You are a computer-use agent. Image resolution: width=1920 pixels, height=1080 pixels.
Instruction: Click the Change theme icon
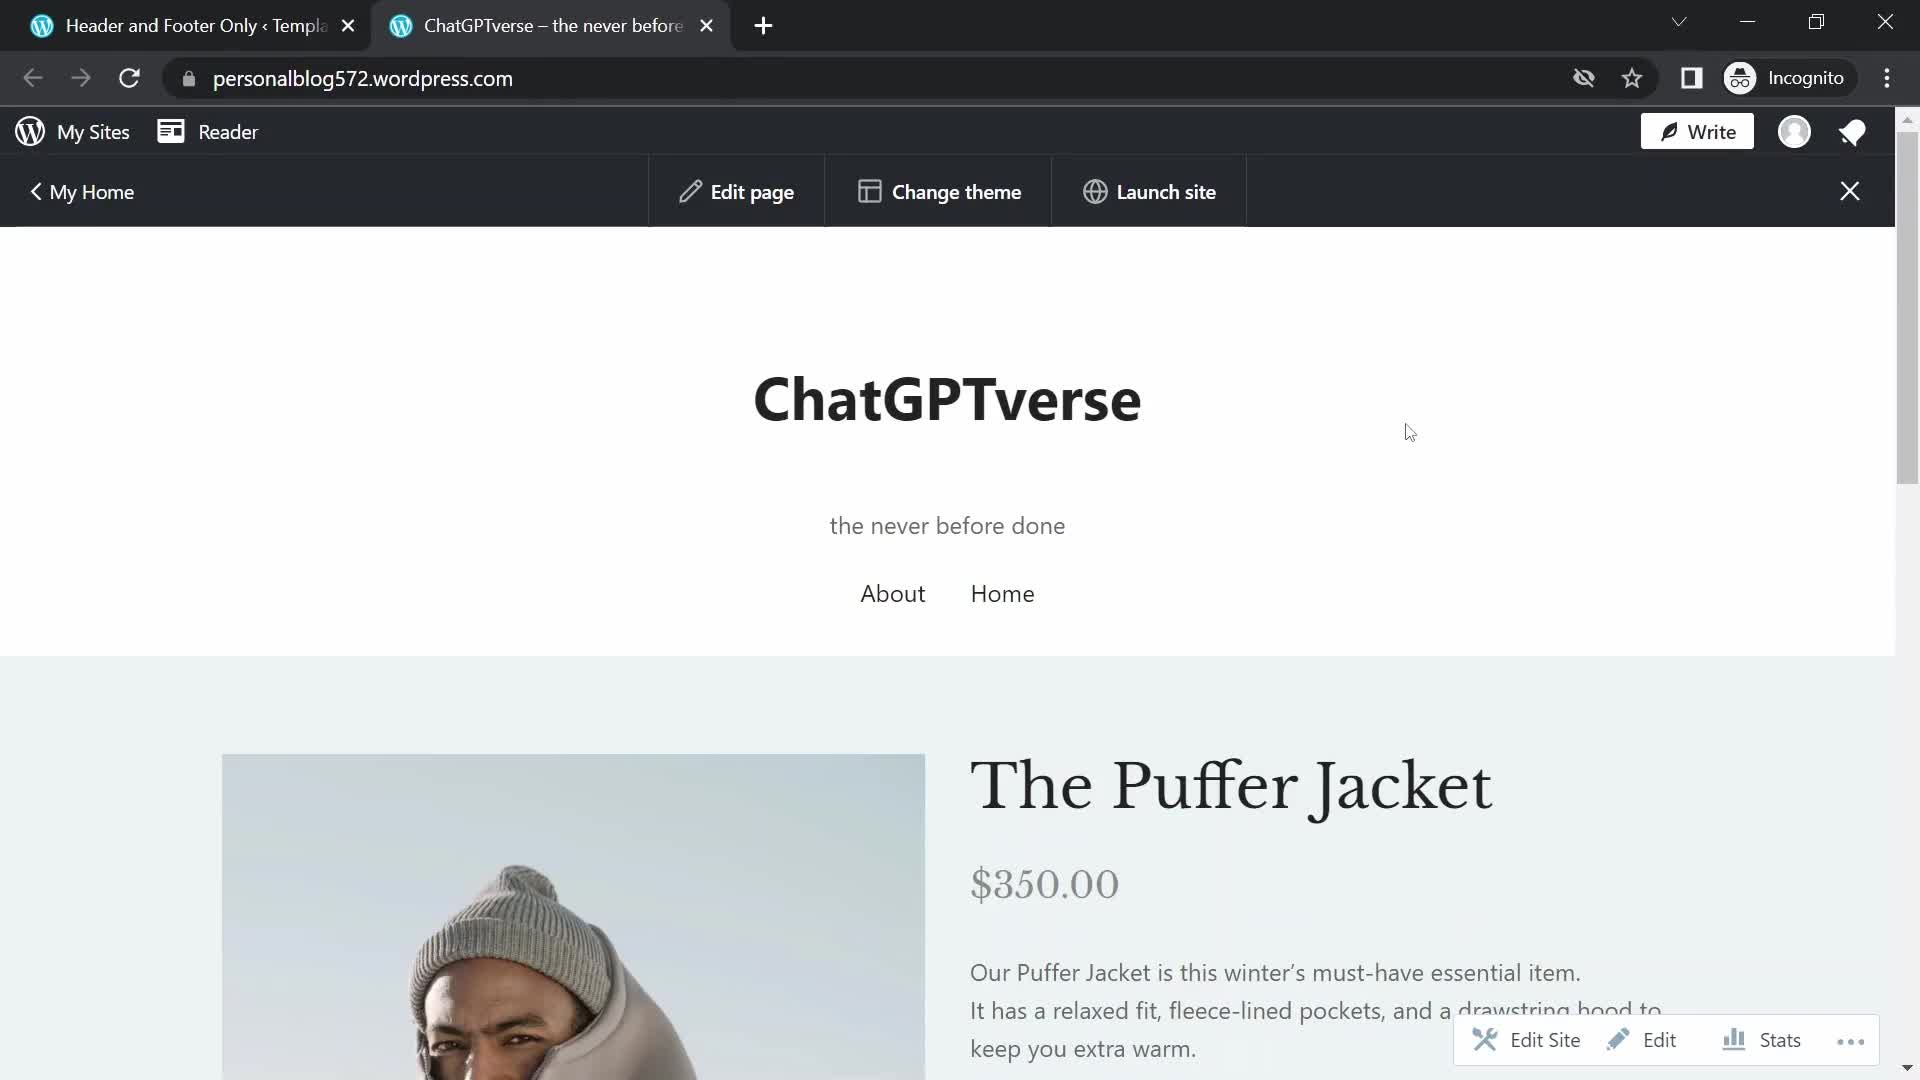pyautogui.click(x=869, y=193)
